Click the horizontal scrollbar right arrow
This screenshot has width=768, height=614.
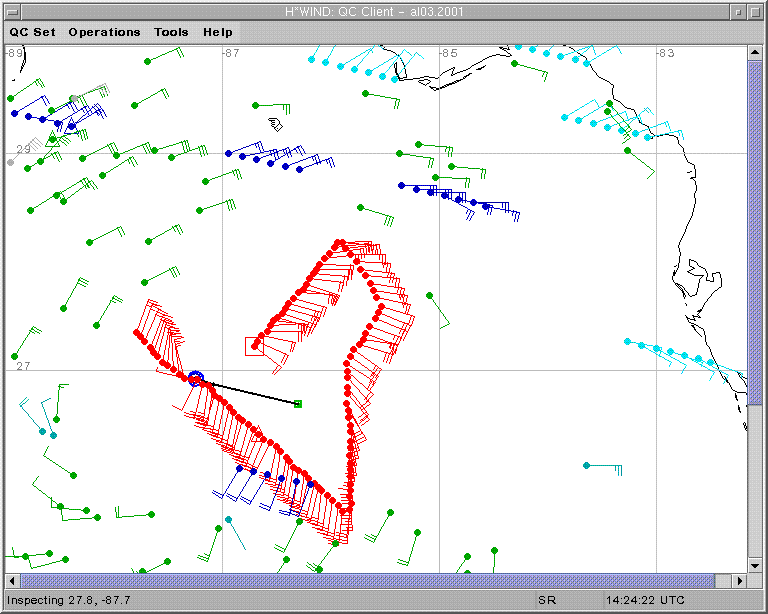click(x=741, y=581)
